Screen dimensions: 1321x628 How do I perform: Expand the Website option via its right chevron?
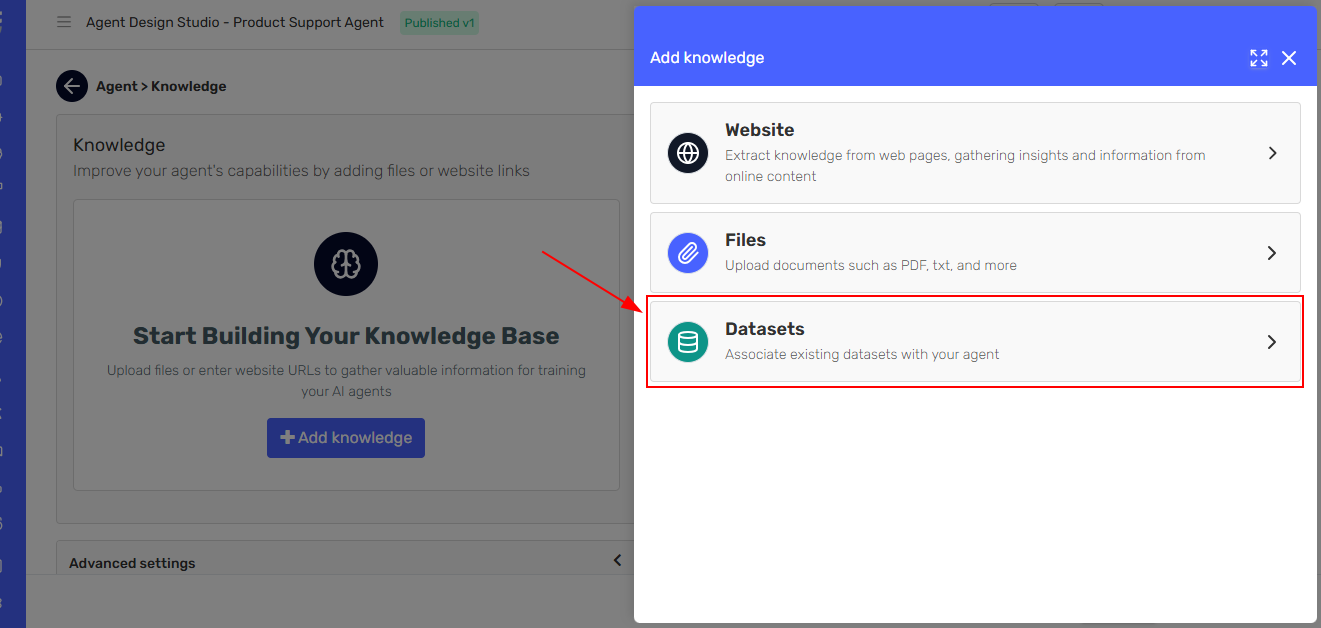tap(1272, 153)
